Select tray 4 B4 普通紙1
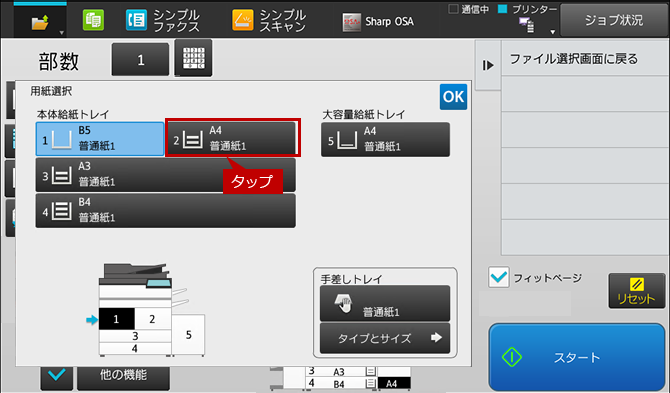Screen dimensions: 670x393 coord(165,211)
